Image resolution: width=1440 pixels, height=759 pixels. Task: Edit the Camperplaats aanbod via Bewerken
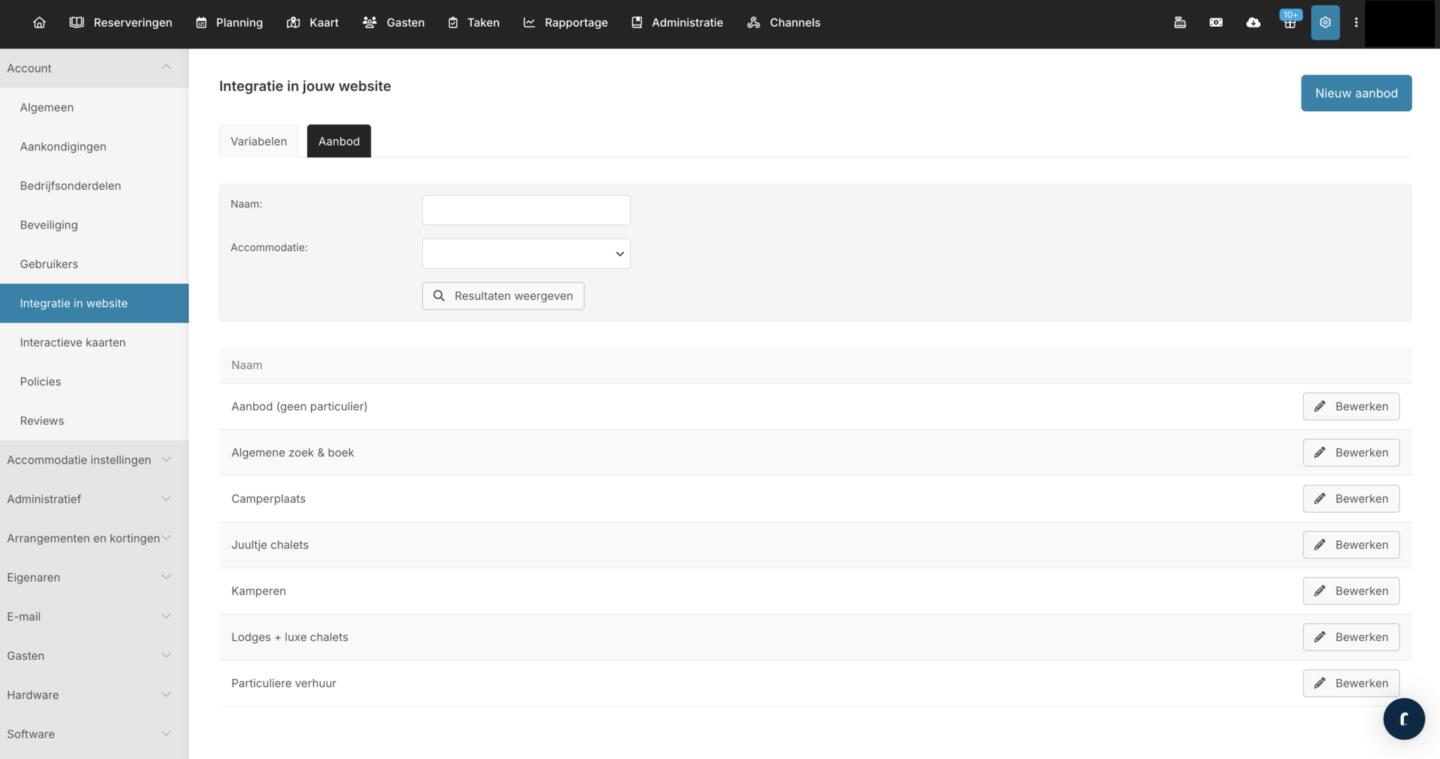tap(1350, 499)
